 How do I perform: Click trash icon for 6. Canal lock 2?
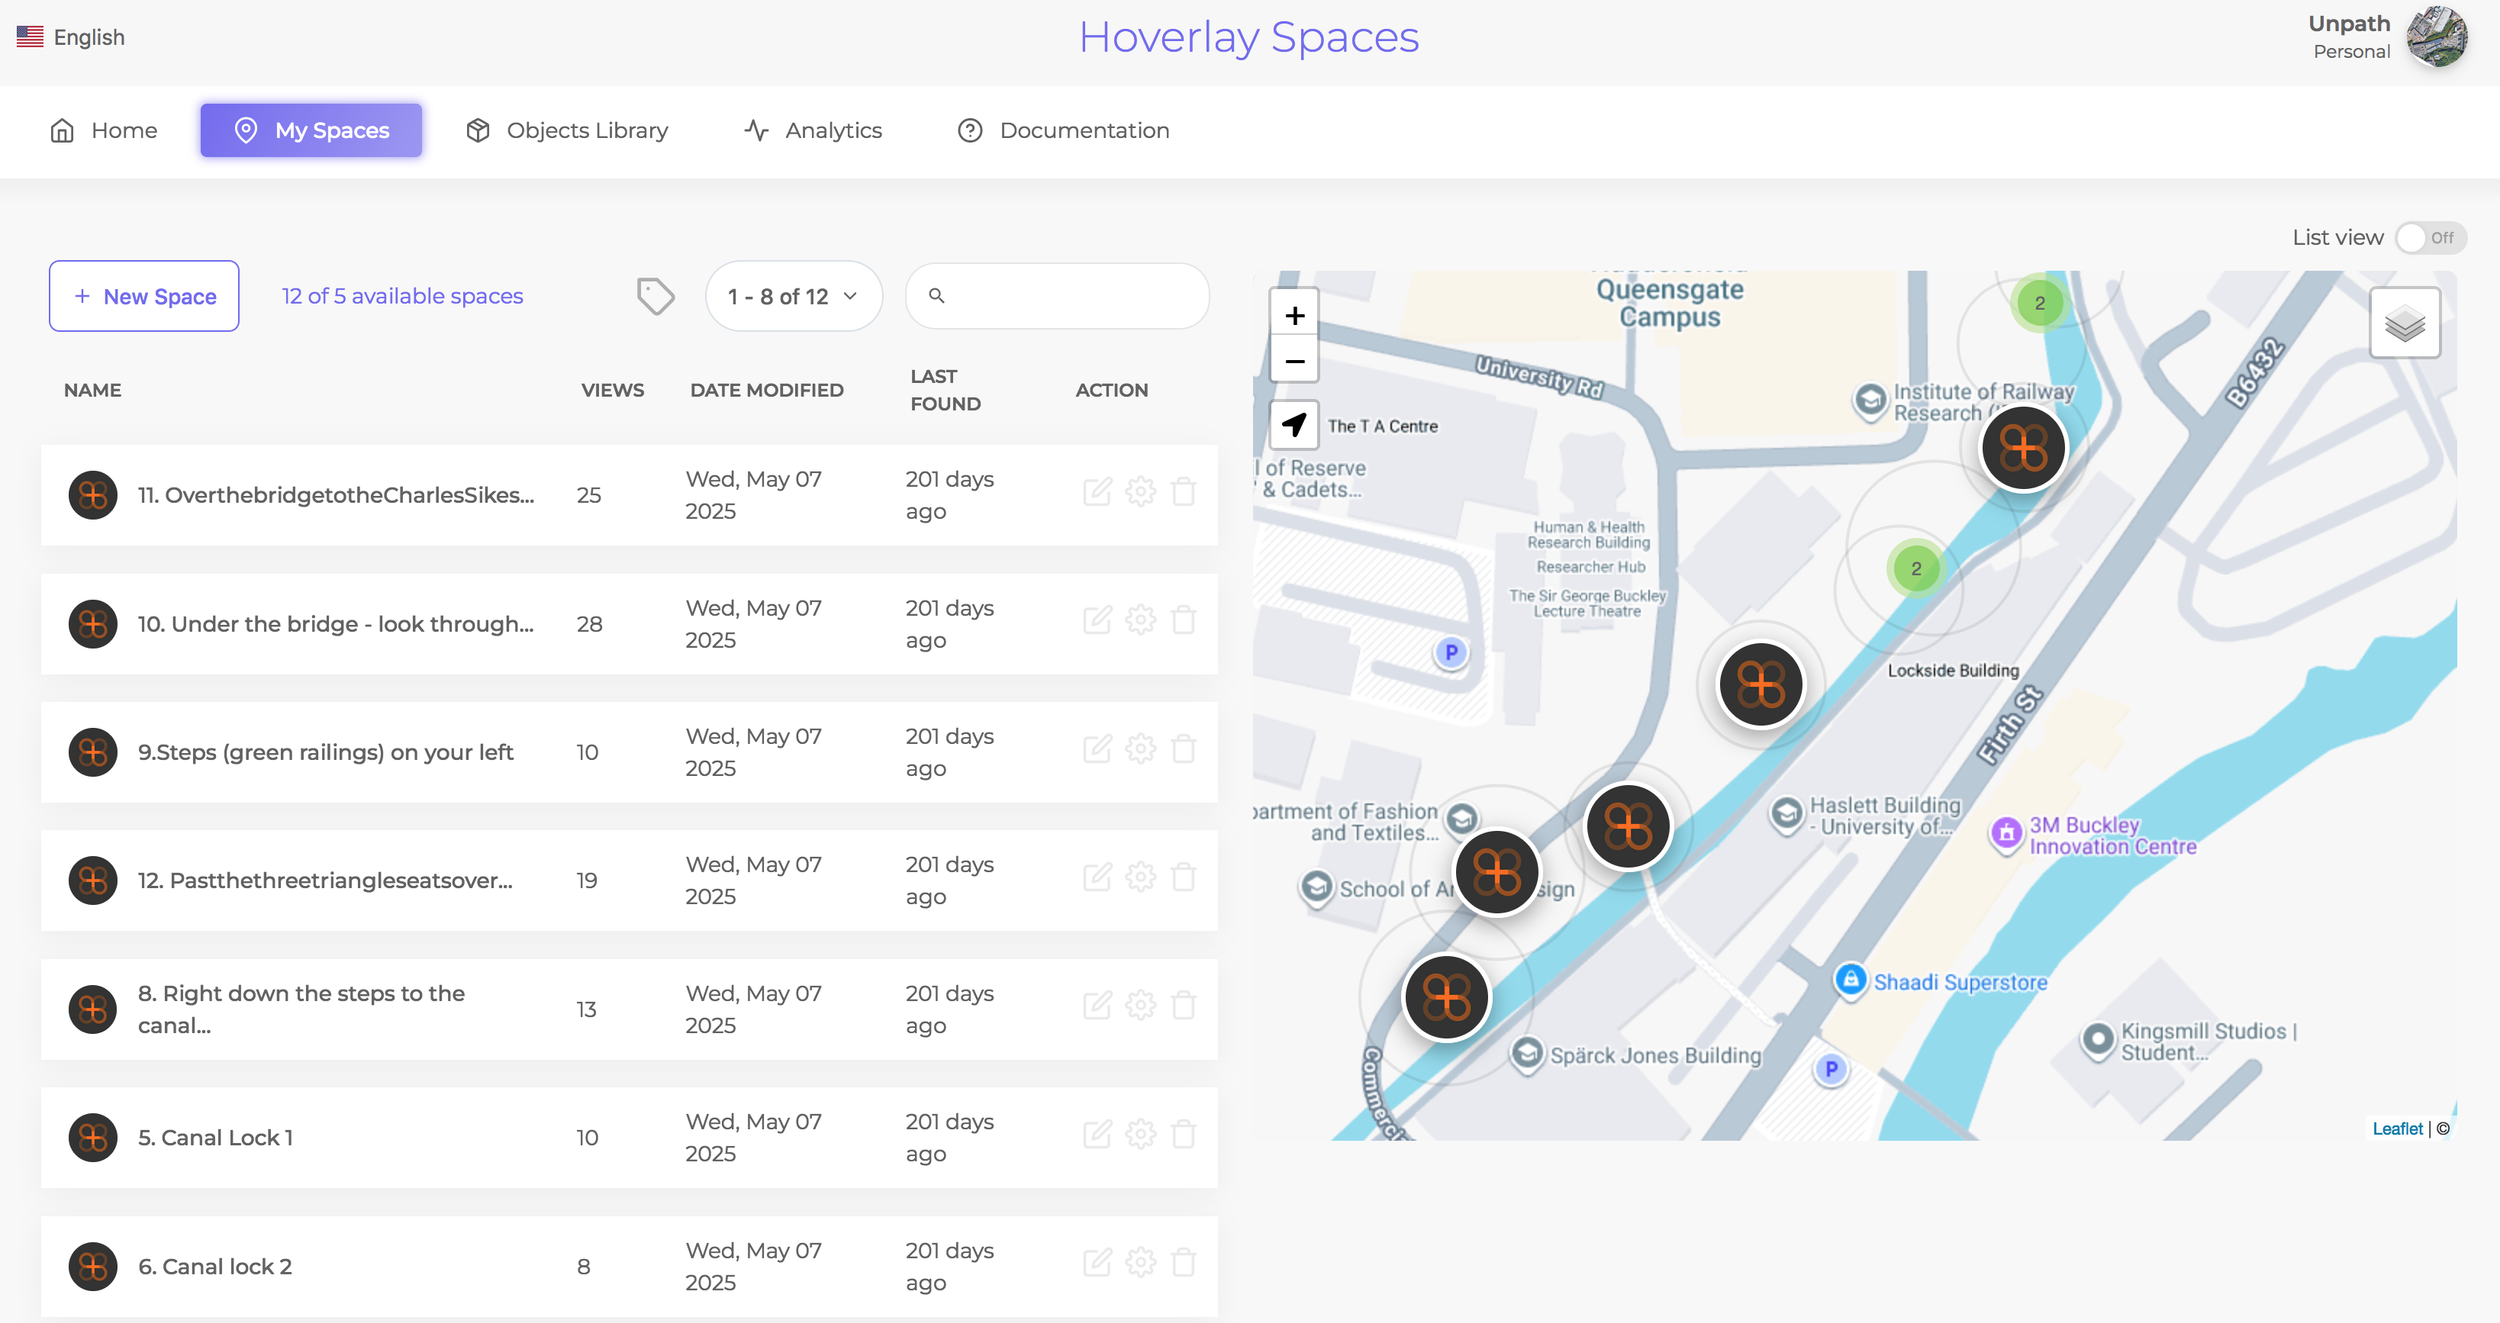pyautogui.click(x=1183, y=1263)
